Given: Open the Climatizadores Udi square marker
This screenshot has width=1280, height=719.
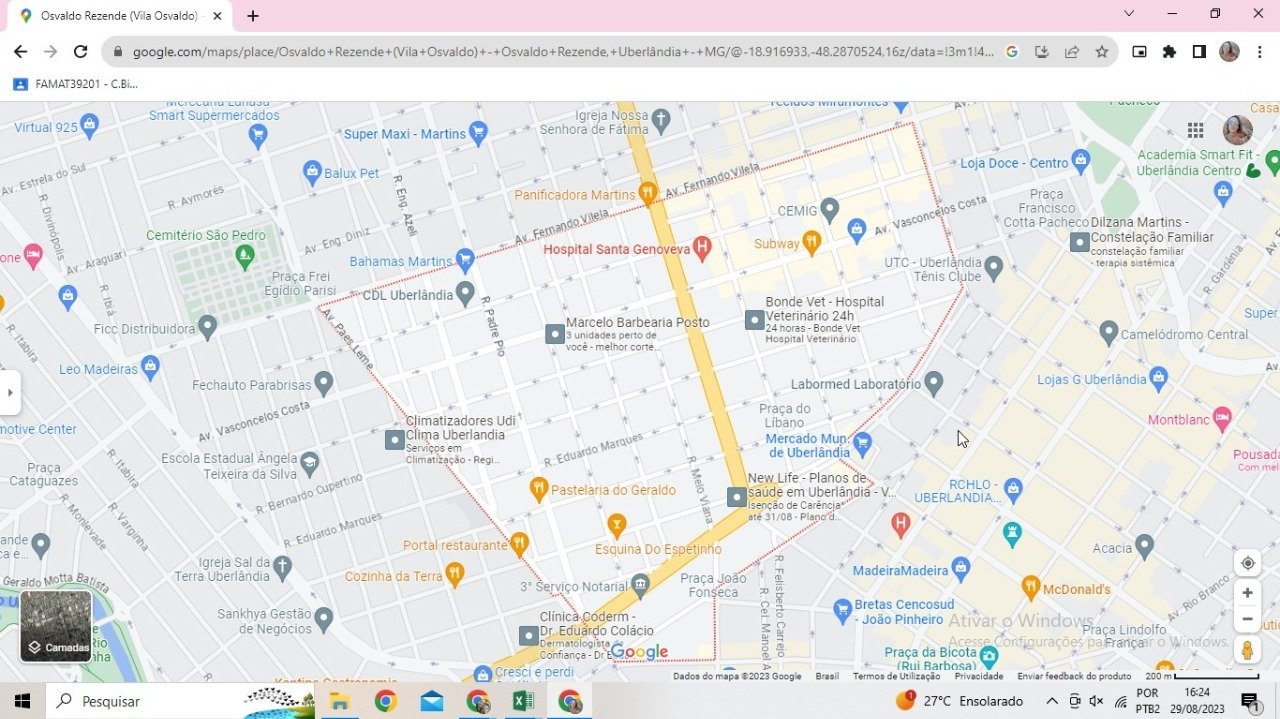Looking at the screenshot, I should point(395,439).
